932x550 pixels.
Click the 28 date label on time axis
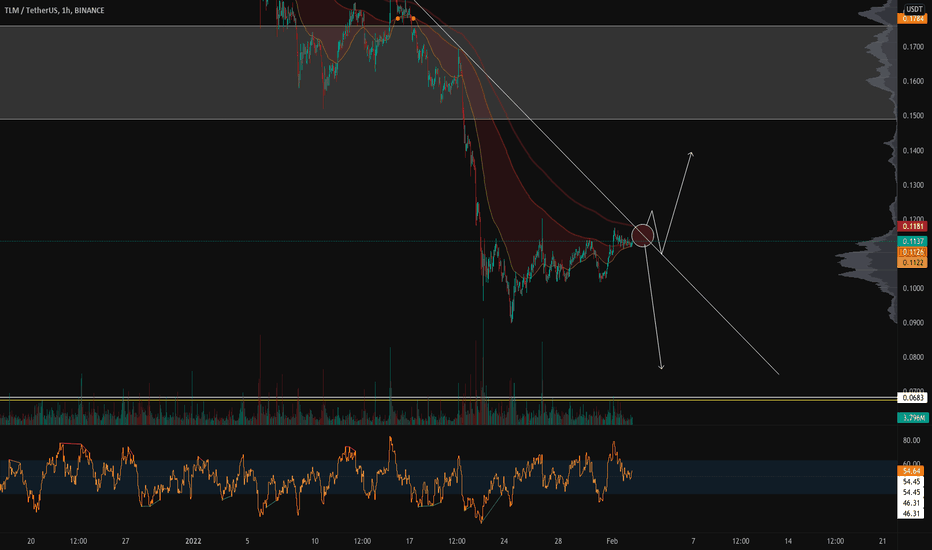point(558,541)
